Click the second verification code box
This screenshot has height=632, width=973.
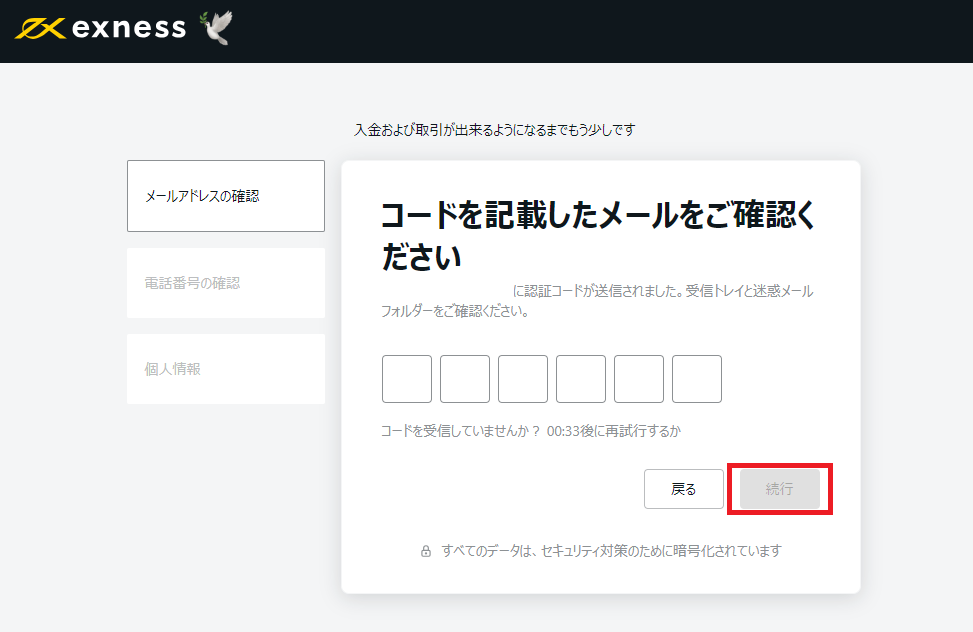coord(465,379)
